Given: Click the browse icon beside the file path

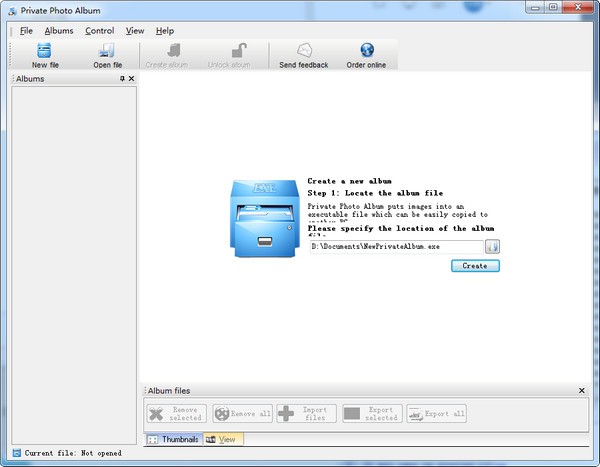Looking at the screenshot, I should (x=492, y=246).
